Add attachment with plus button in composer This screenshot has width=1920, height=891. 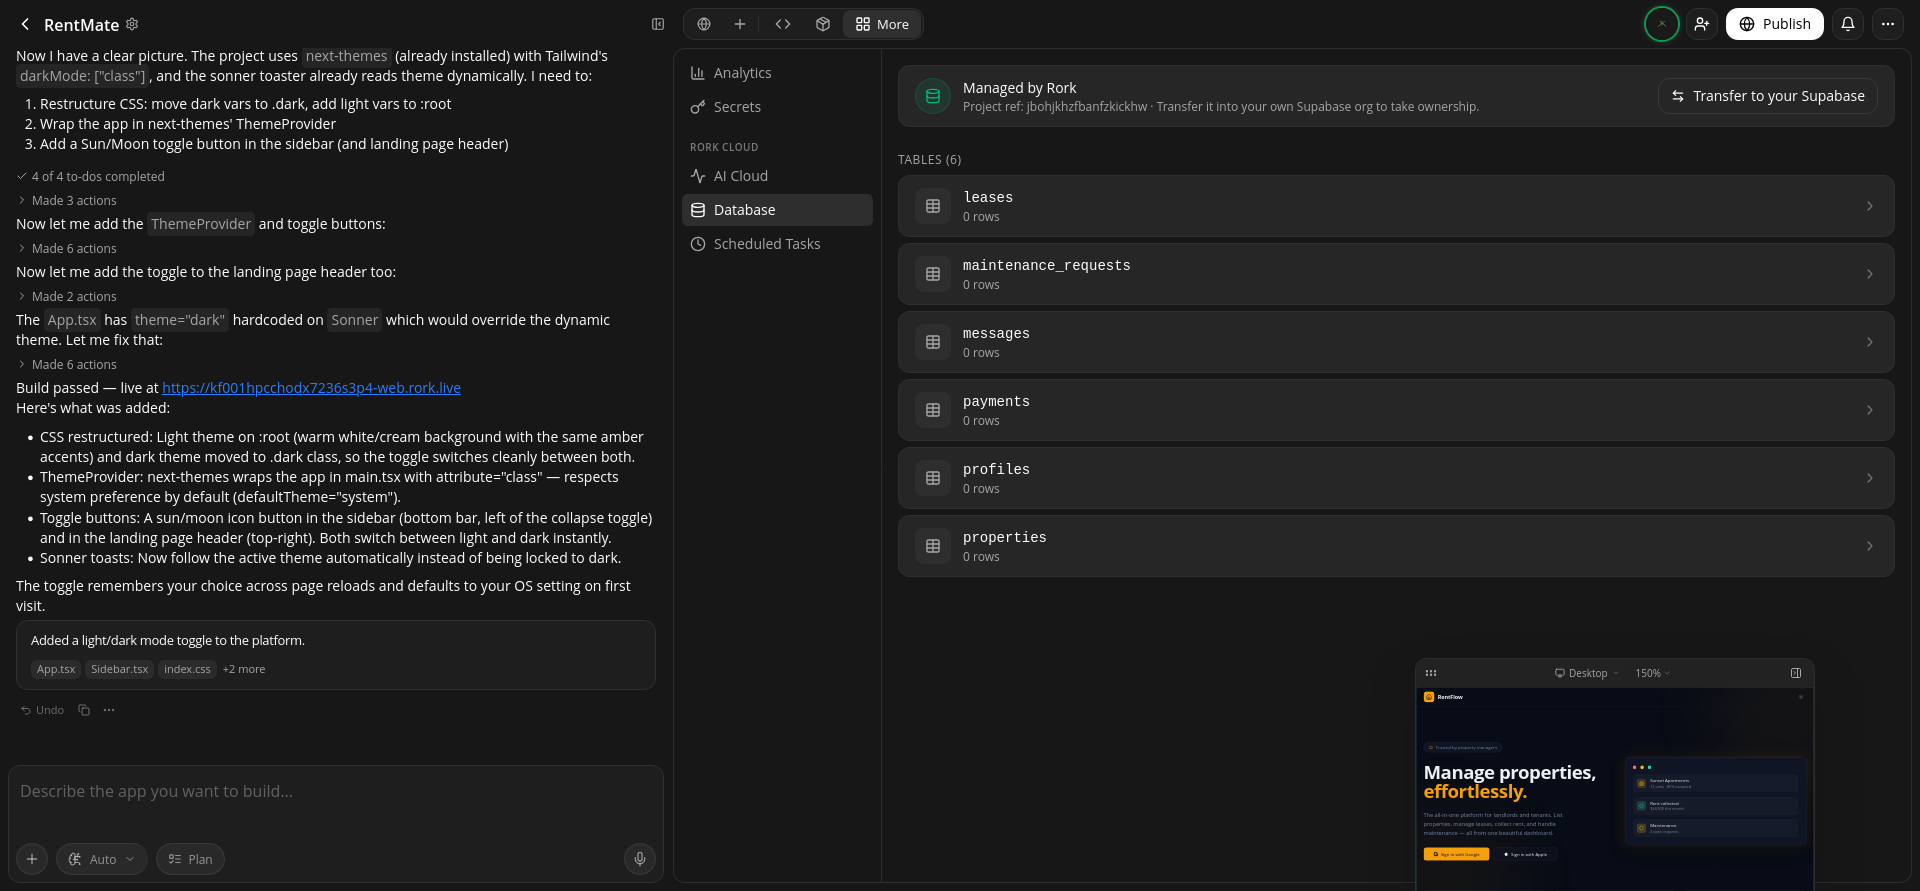[x=32, y=859]
